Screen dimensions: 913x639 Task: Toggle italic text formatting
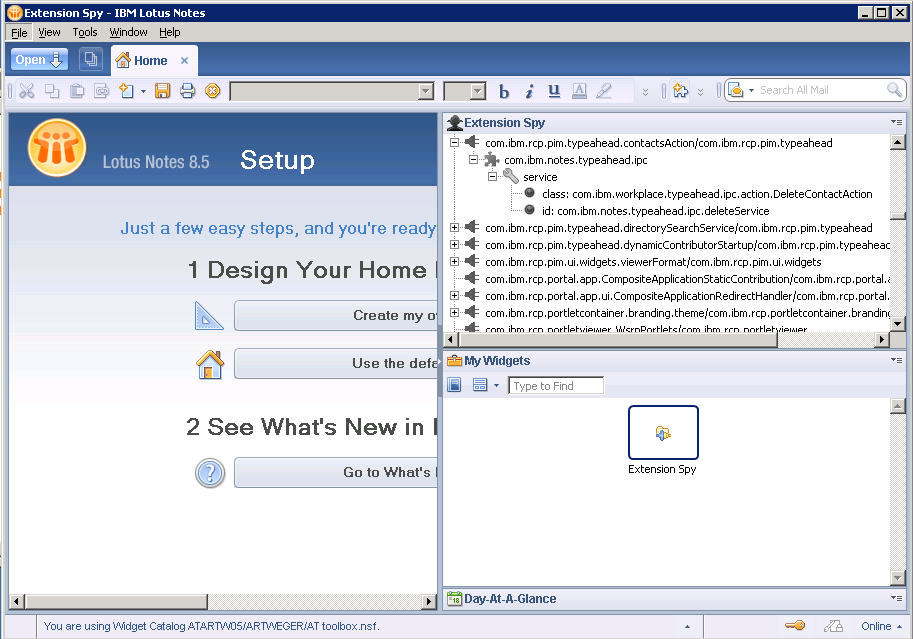tap(529, 91)
